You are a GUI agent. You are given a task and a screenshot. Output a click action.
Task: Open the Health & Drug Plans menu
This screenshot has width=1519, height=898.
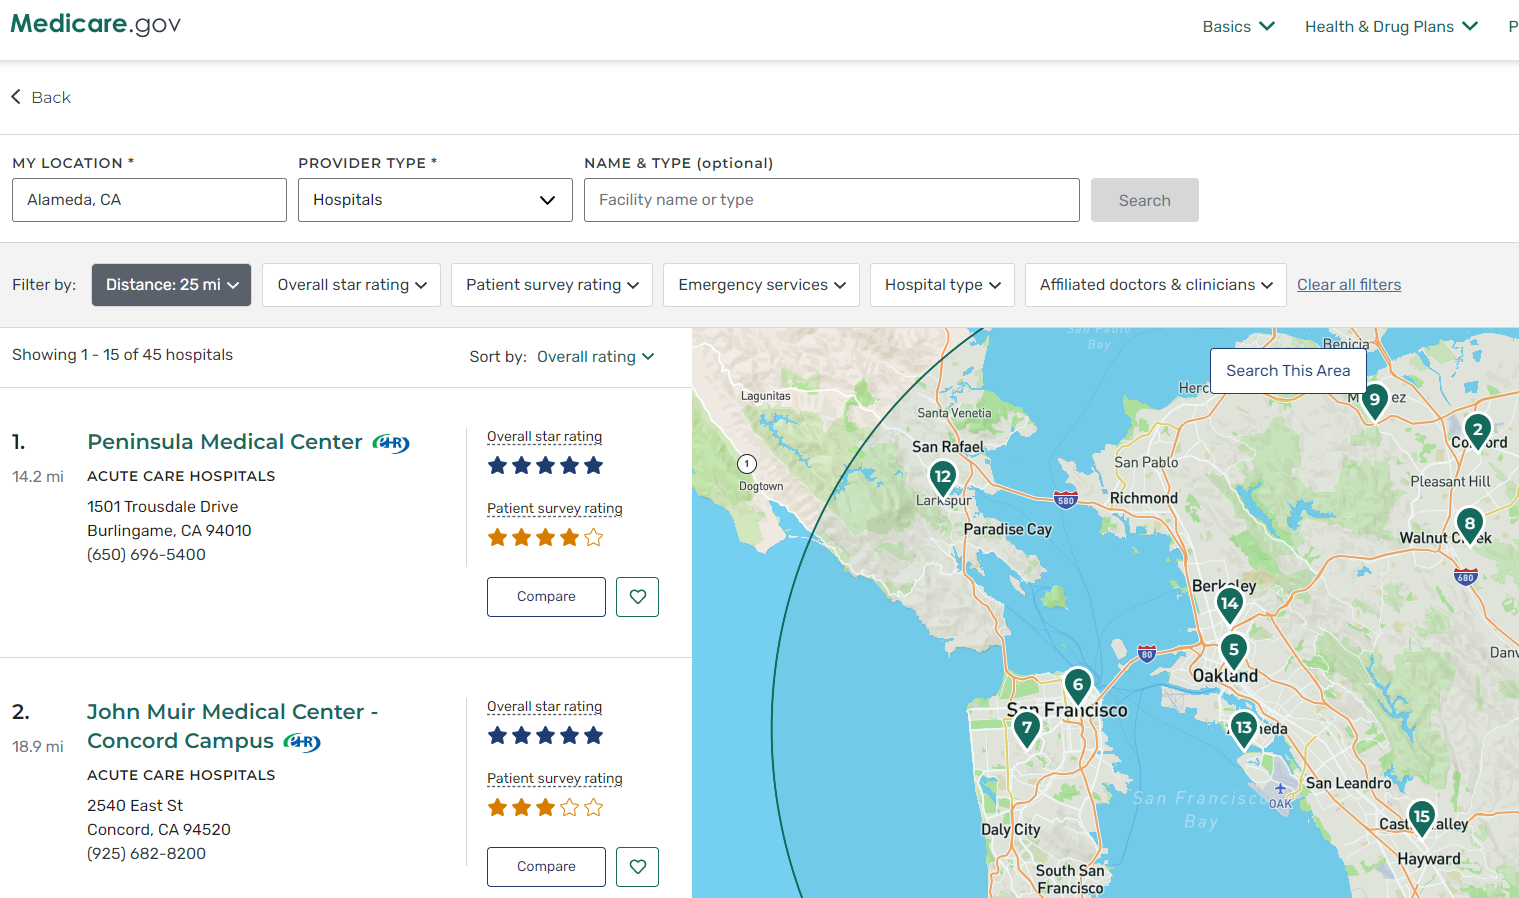tap(1391, 27)
